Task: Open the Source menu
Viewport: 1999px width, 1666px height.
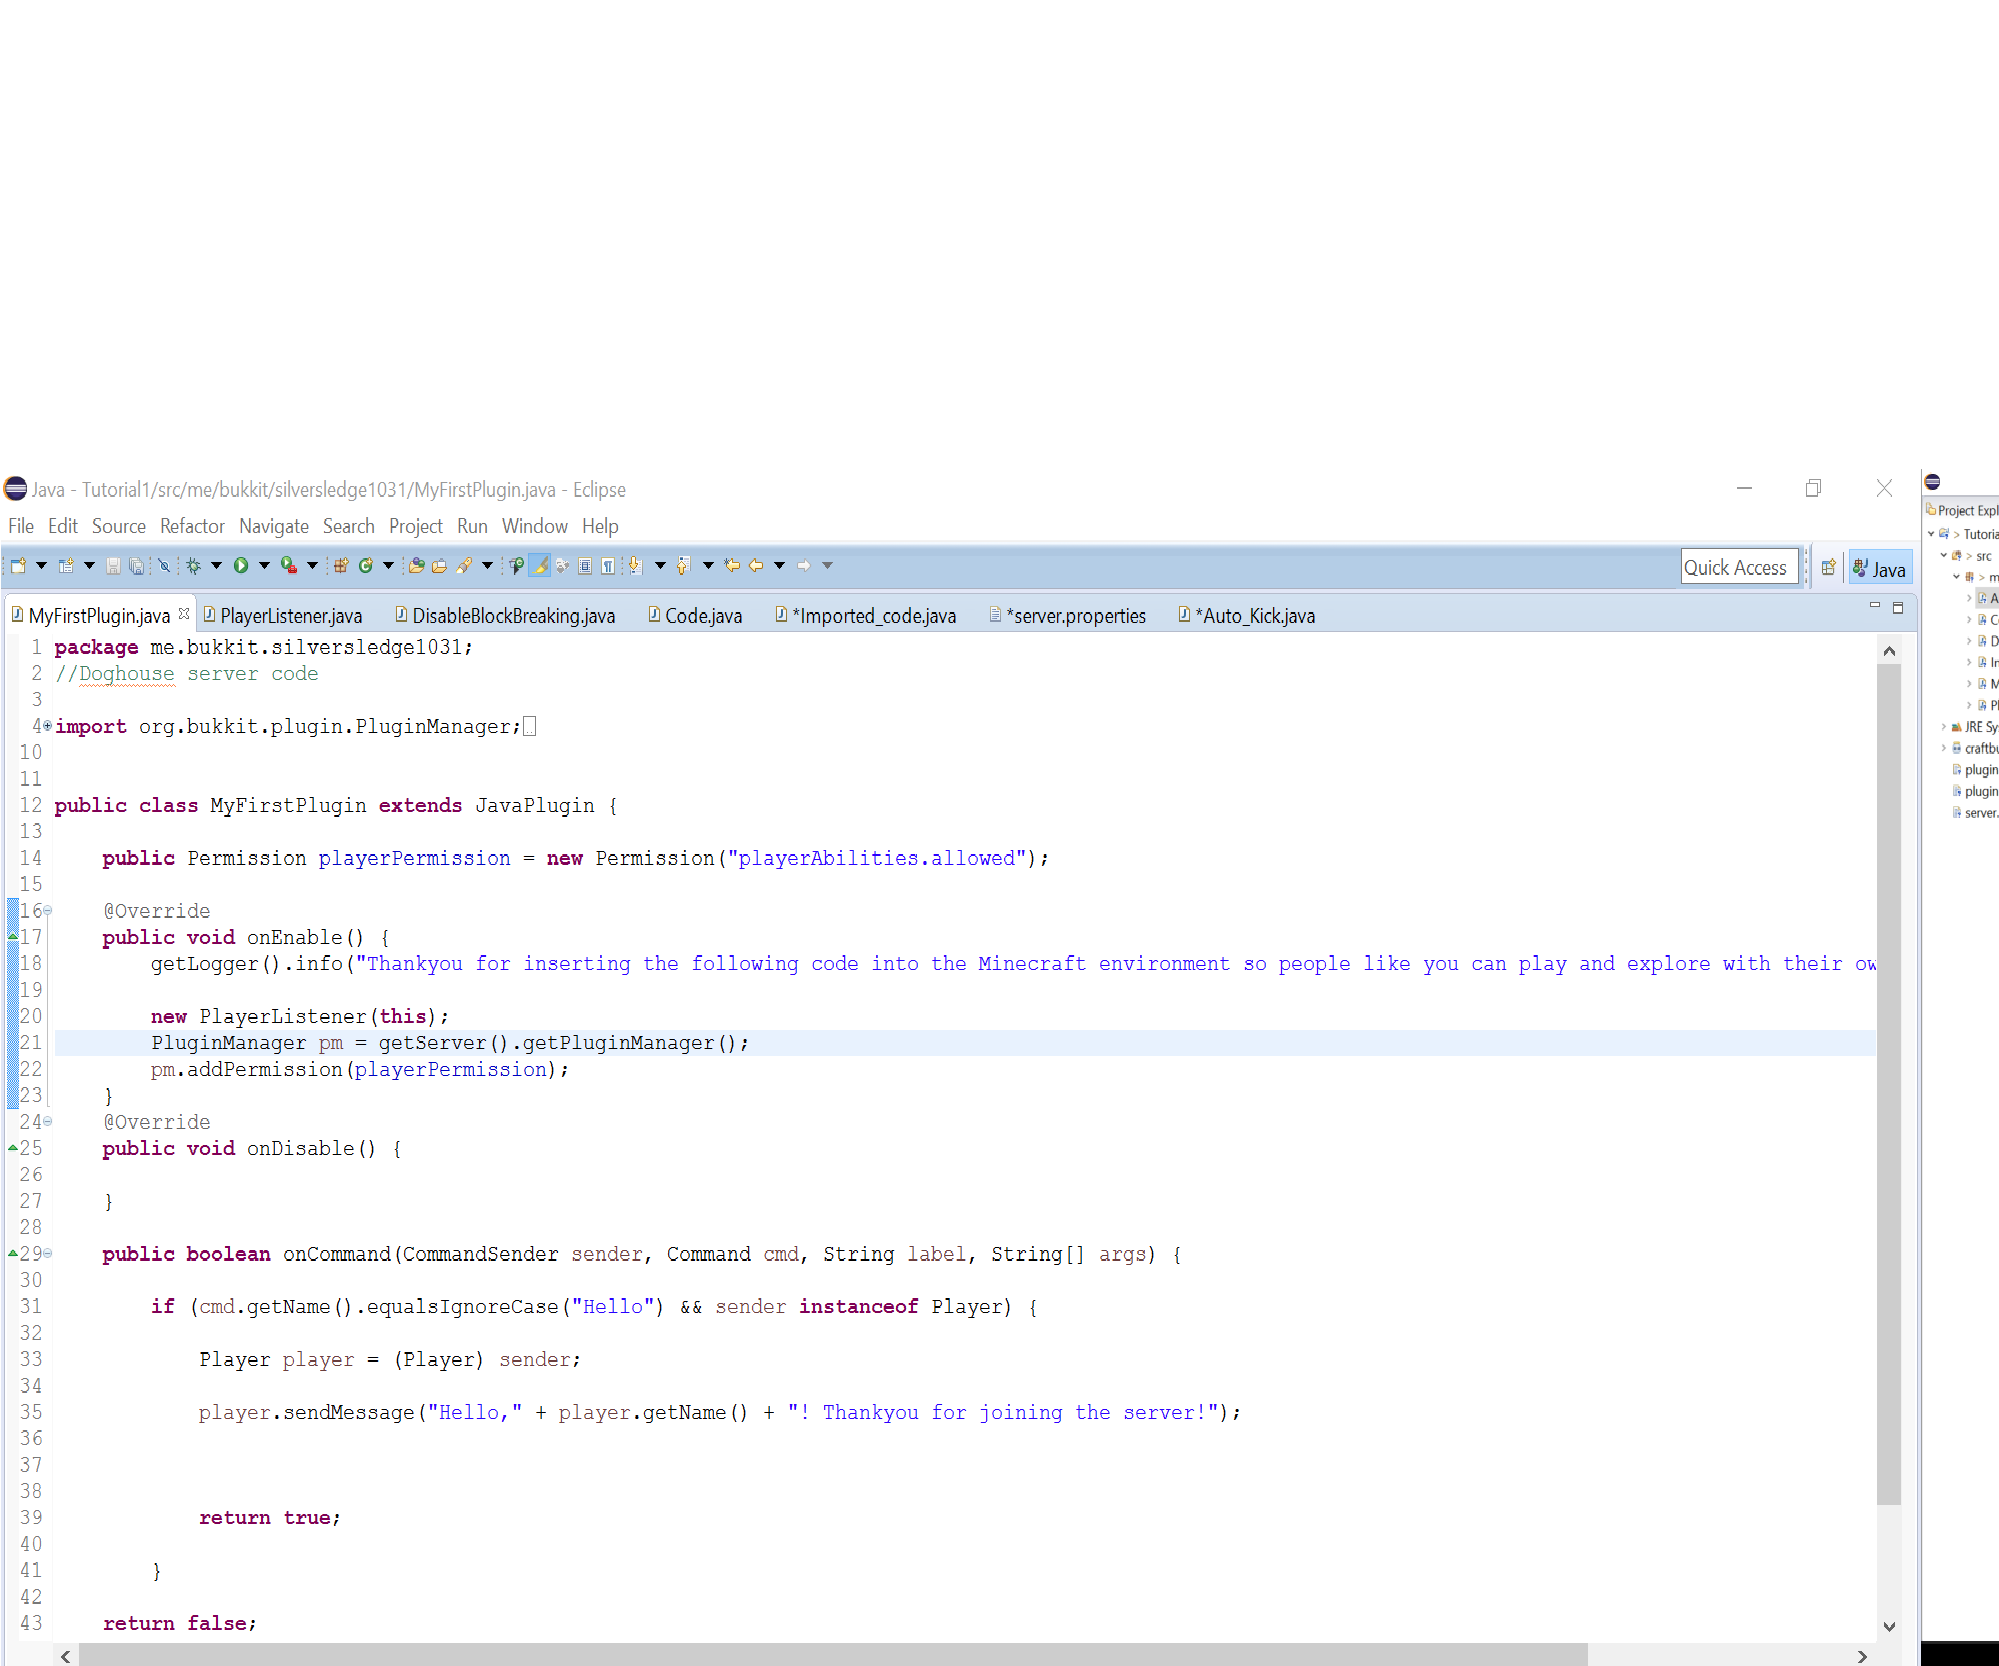Action: point(119,526)
